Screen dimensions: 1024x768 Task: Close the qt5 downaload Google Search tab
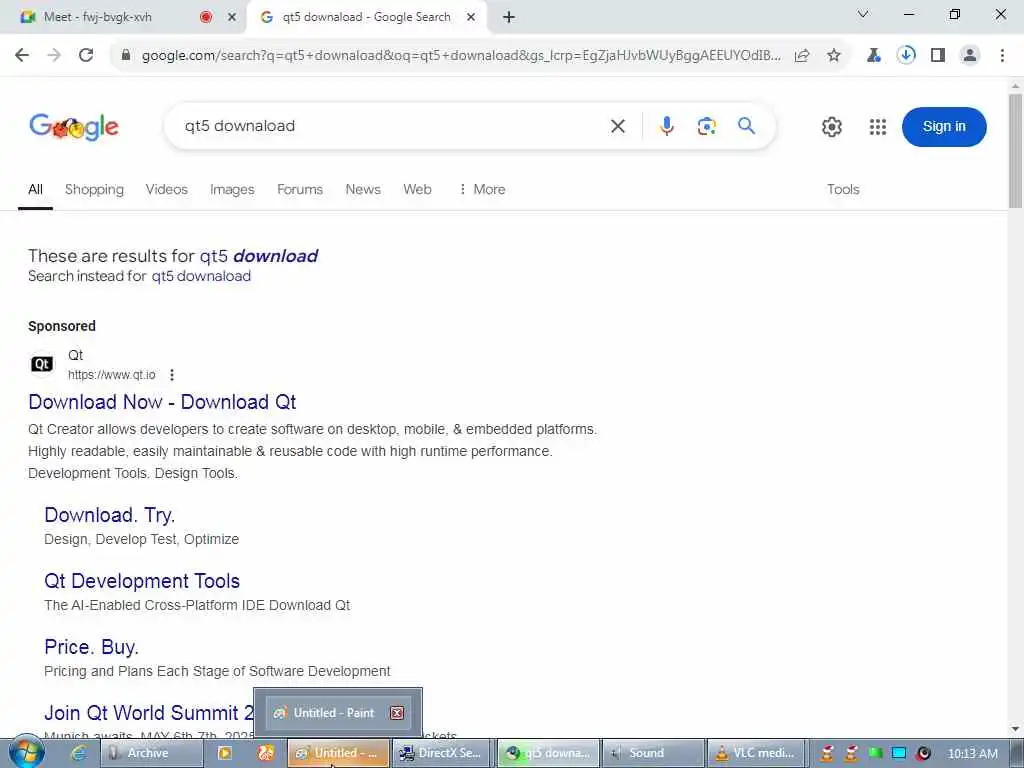[471, 18]
